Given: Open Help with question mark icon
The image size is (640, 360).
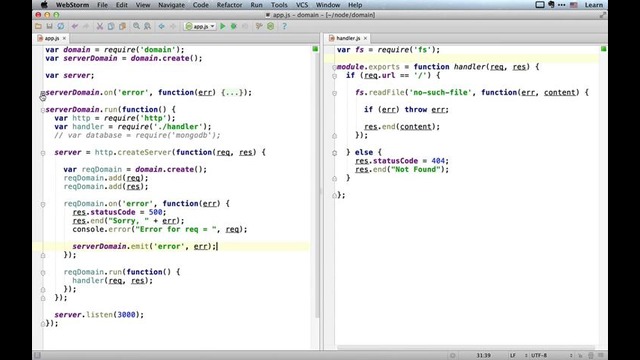Looking at the screenshot, I should [x=284, y=26].
